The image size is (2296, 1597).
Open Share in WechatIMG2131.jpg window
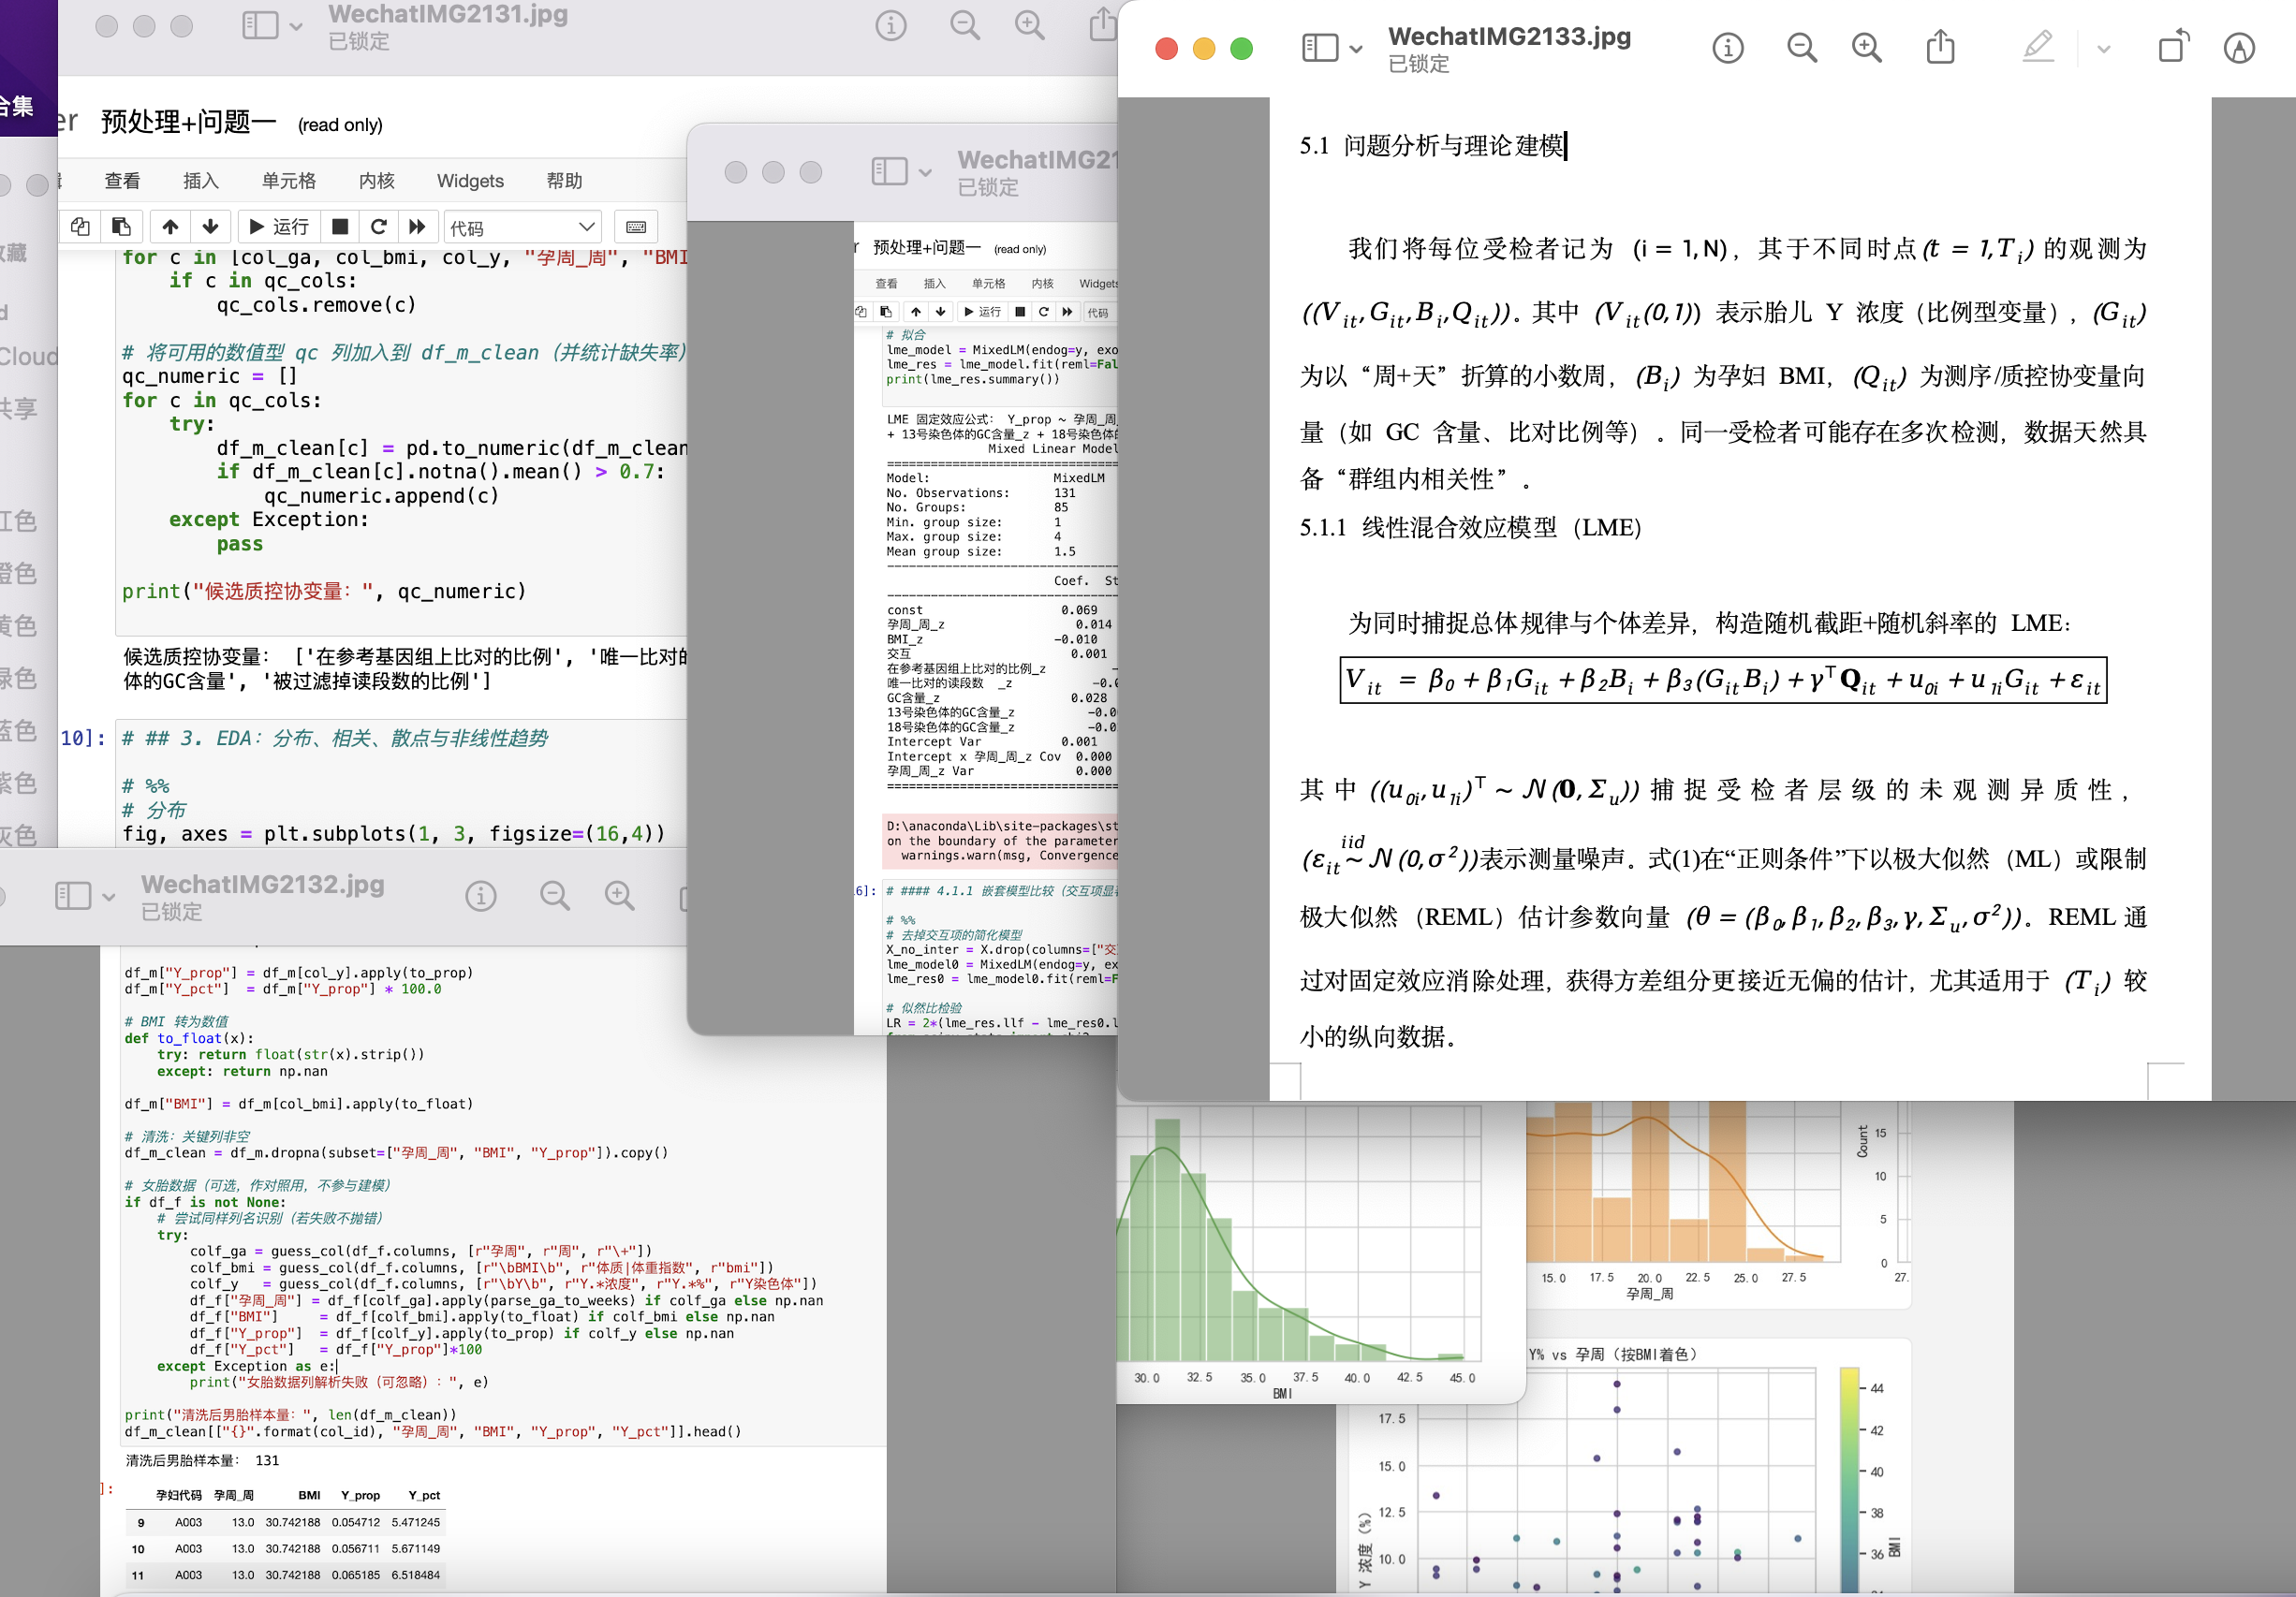click(x=1102, y=23)
